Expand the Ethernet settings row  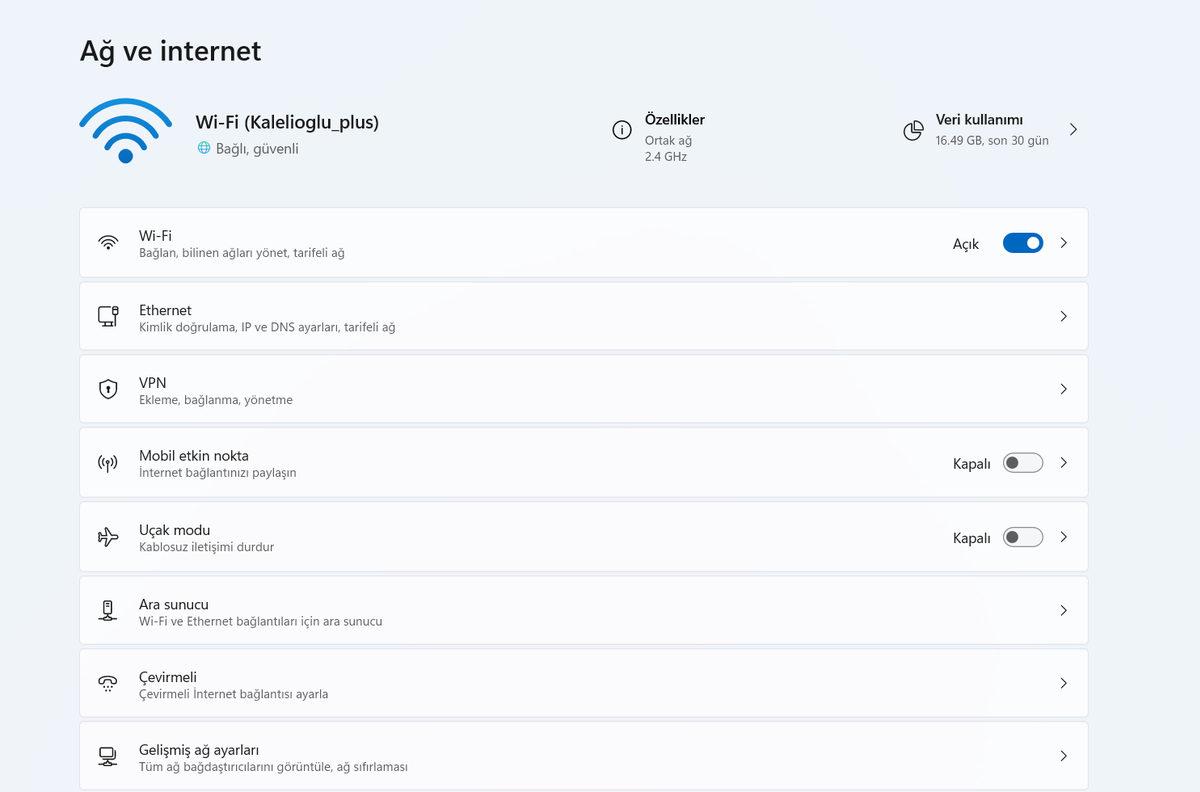pos(1063,316)
